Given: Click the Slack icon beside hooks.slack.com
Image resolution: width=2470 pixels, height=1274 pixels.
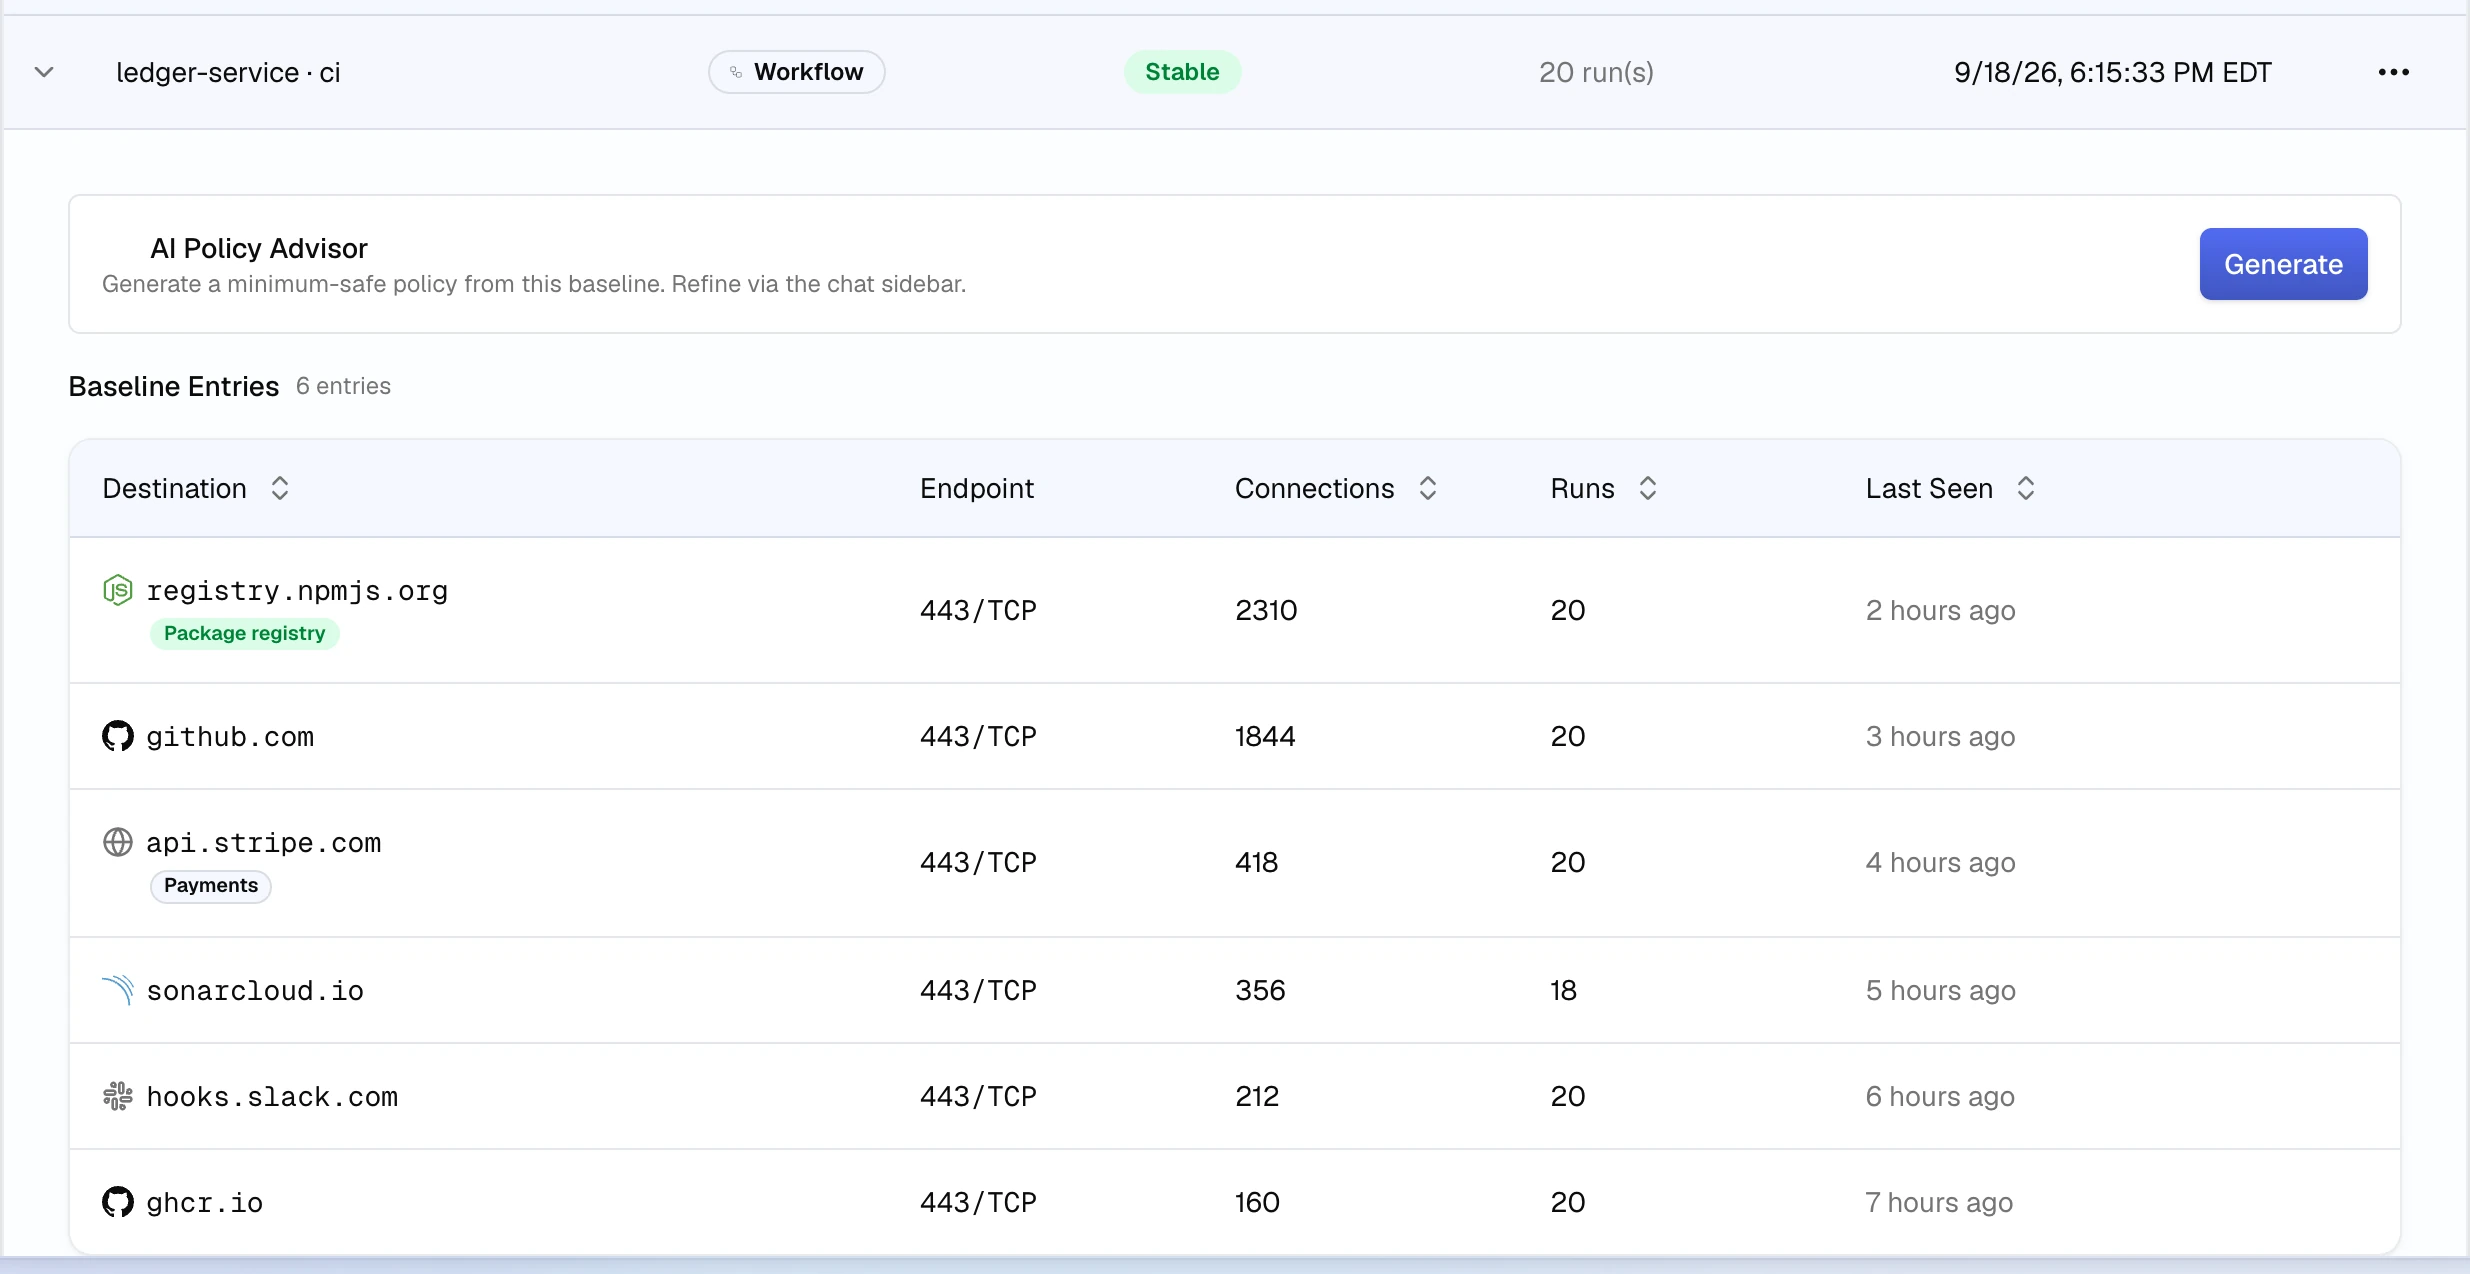Looking at the screenshot, I should click(118, 1096).
